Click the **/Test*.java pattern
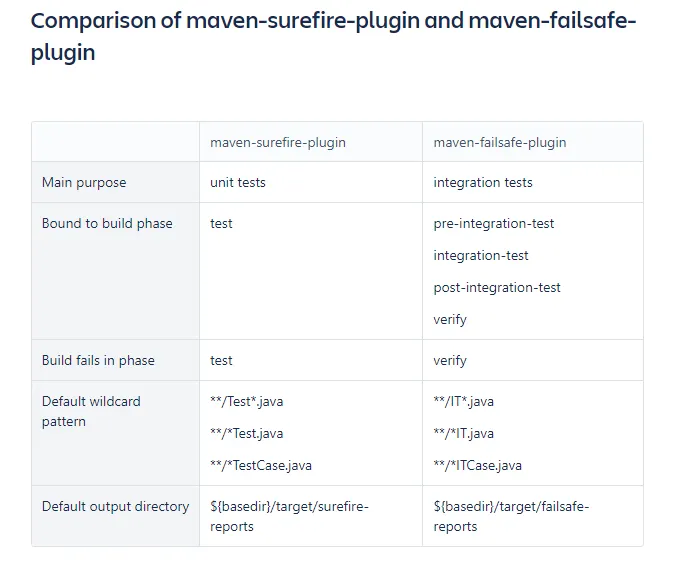 [x=246, y=402]
